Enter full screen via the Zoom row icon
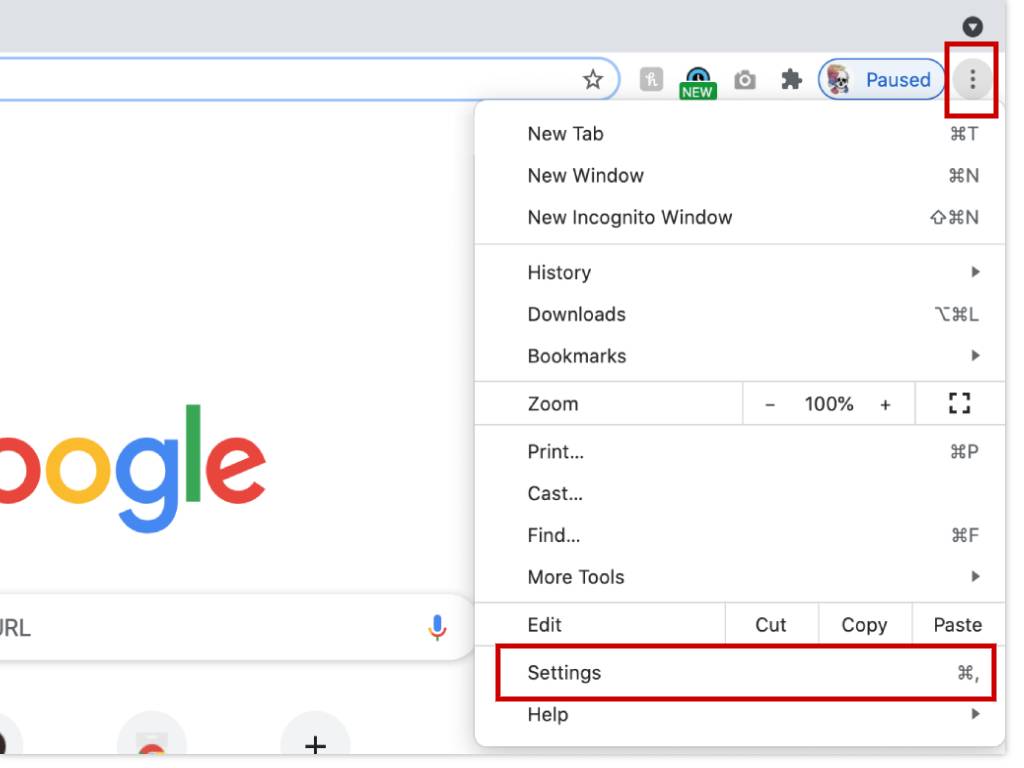The image size is (1024, 768). pyautogui.click(x=959, y=404)
